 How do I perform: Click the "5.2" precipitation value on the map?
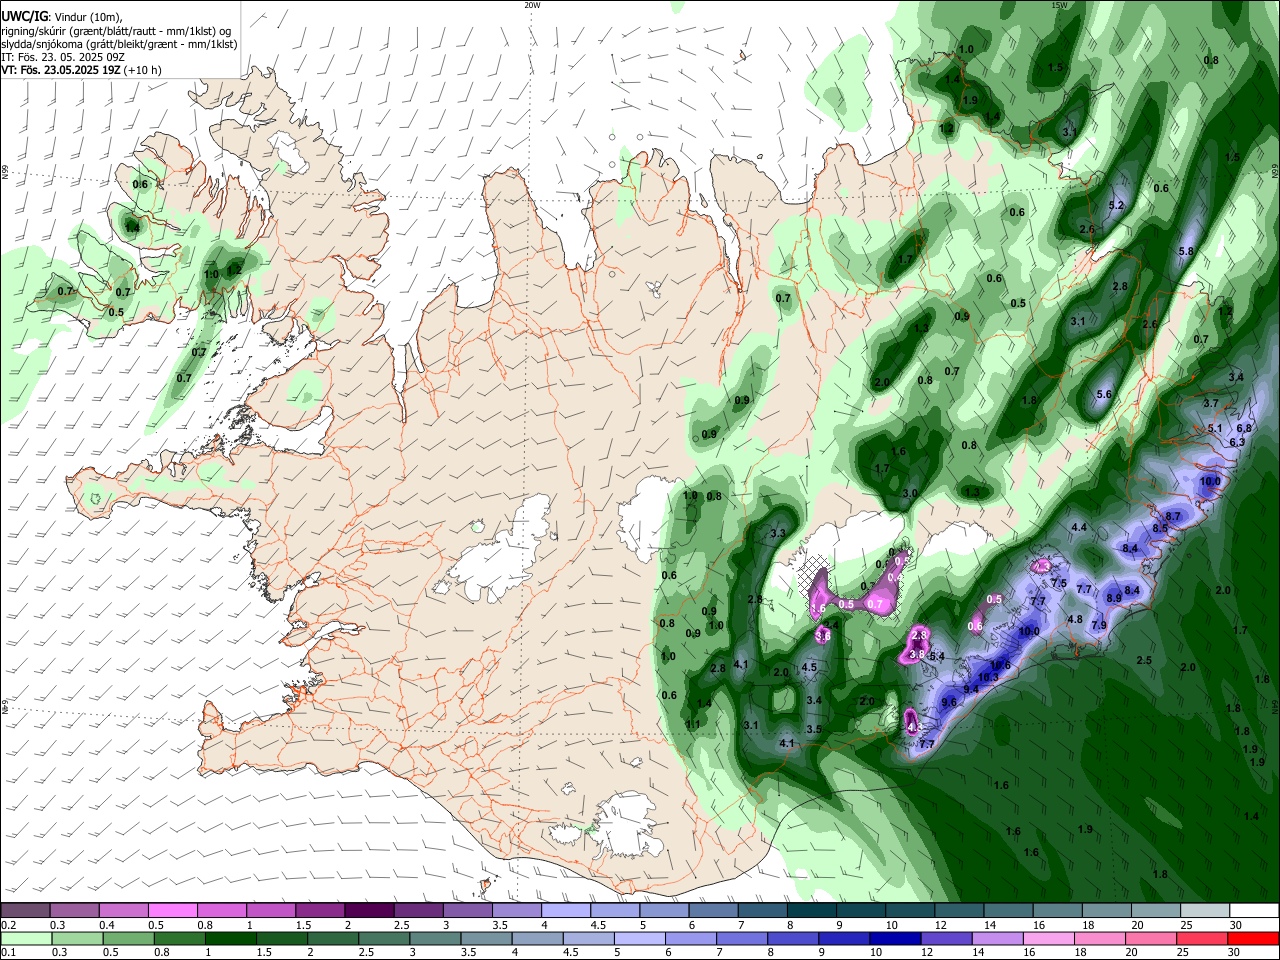1117,205
